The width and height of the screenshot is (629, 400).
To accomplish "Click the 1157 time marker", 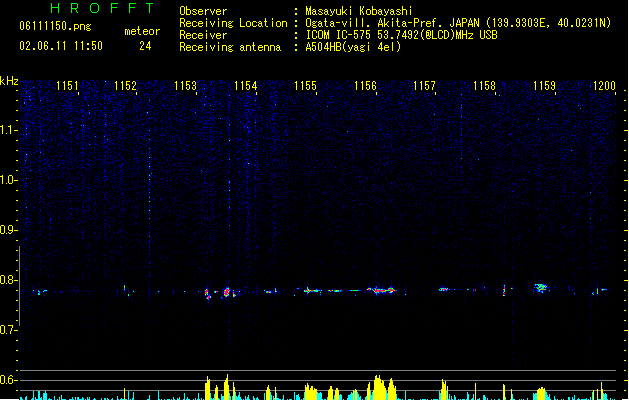I will (x=424, y=86).
